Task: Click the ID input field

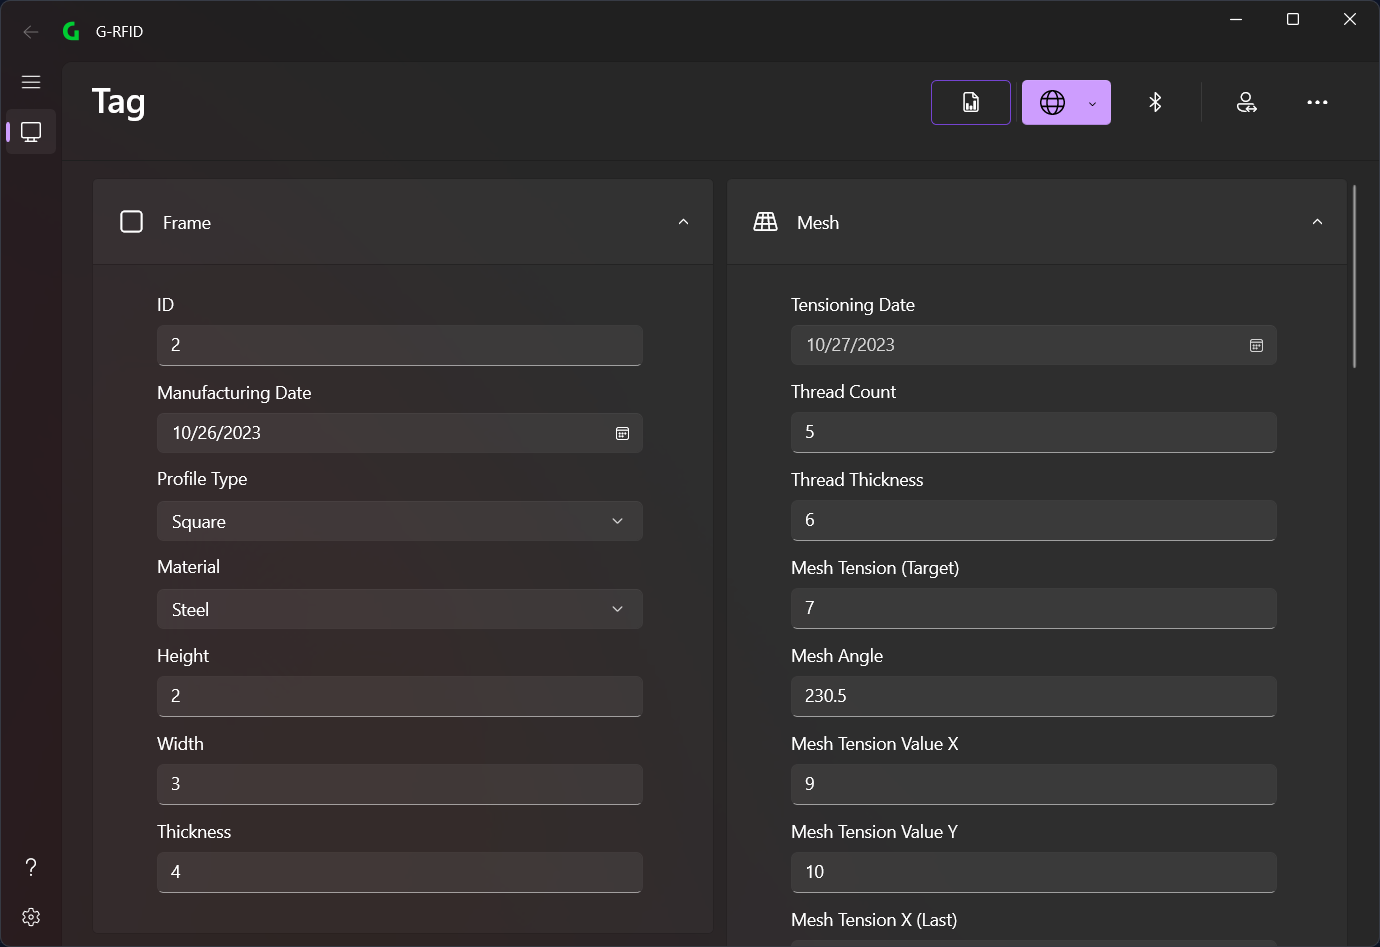Action: [400, 345]
